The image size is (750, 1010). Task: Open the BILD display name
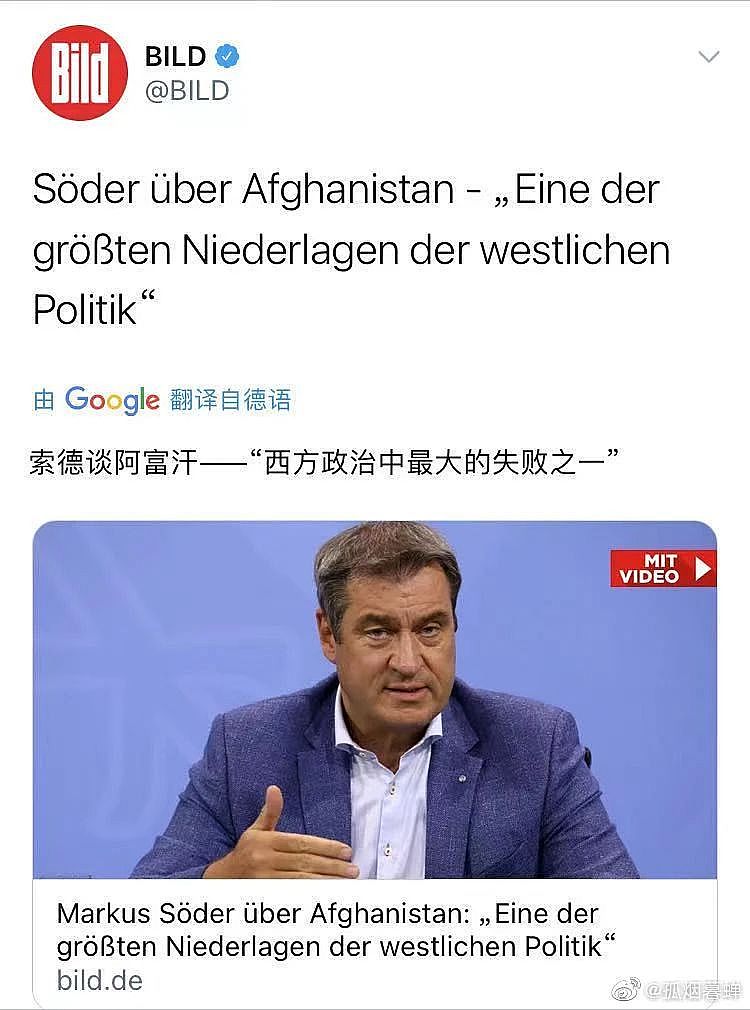tap(175, 56)
